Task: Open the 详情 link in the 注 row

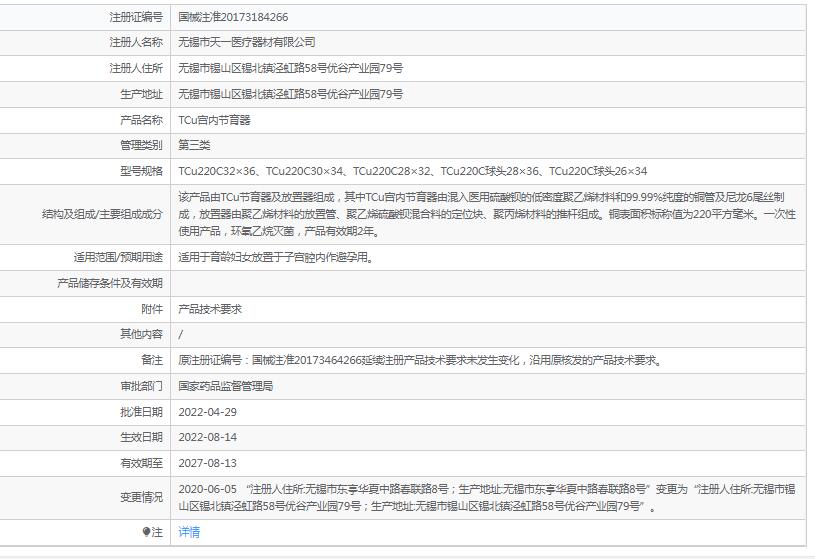Action: coord(189,532)
